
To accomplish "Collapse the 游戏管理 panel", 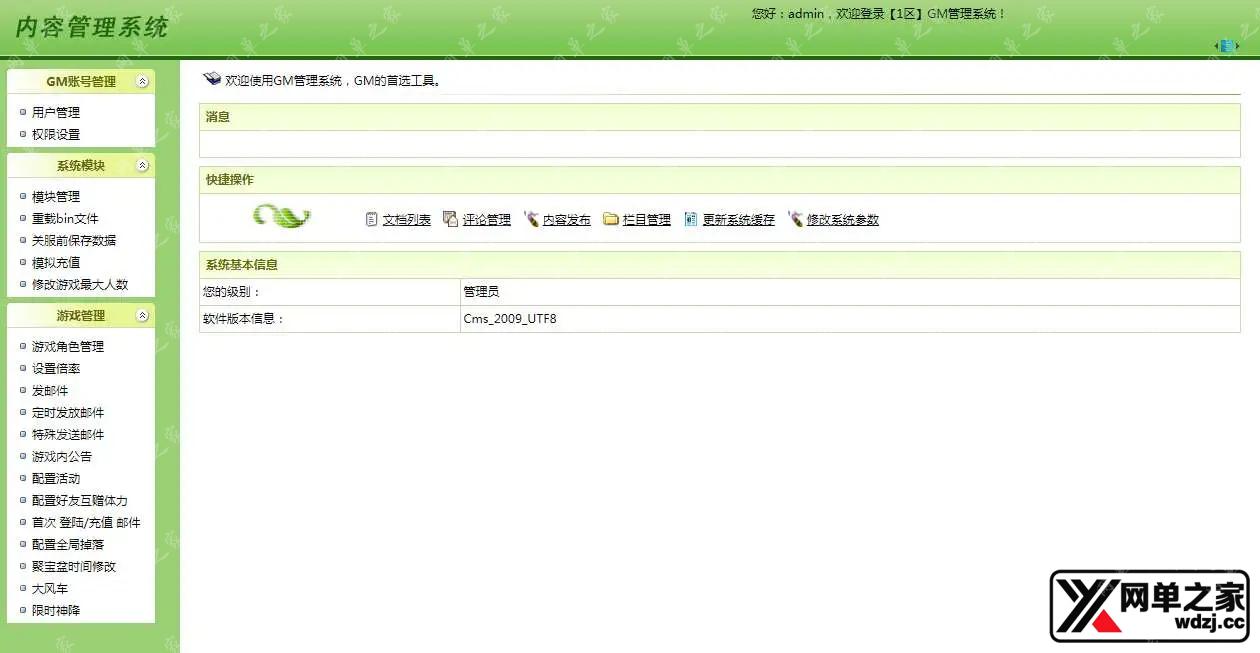I will coord(142,315).
